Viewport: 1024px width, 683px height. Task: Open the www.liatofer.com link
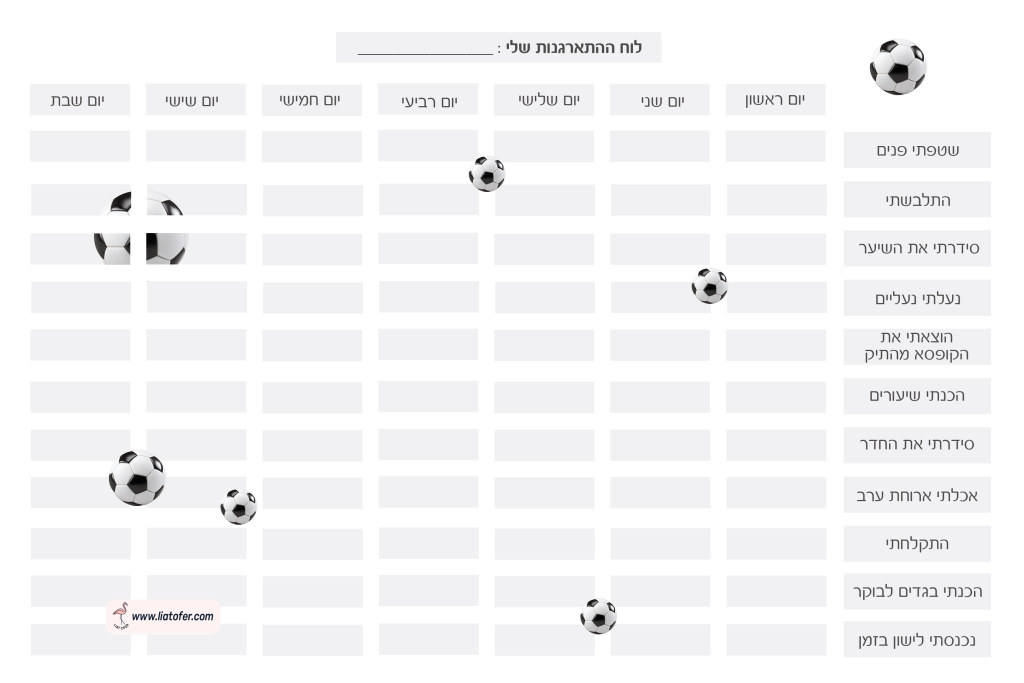click(173, 617)
